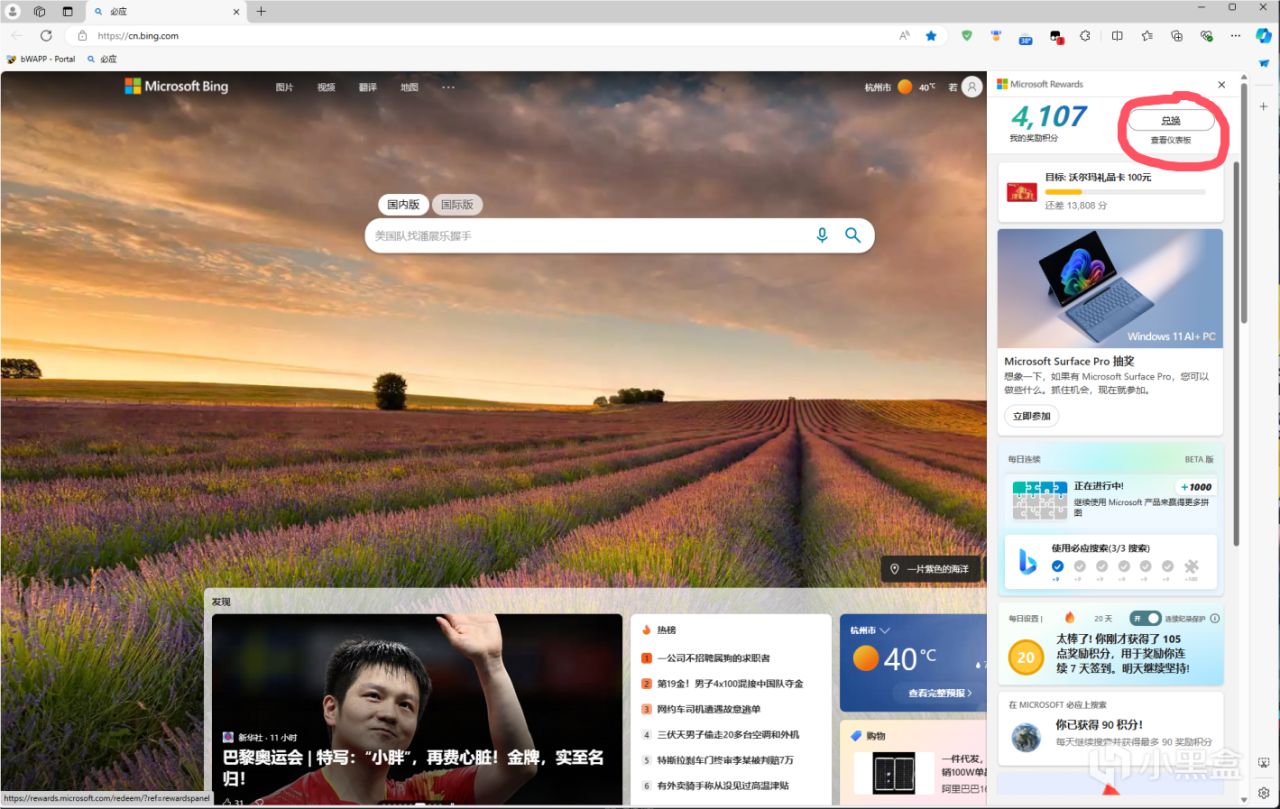This screenshot has height=809, width=1280.
Task: Open the 巴黎奥运会 featured news image
Action: coord(417,709)
